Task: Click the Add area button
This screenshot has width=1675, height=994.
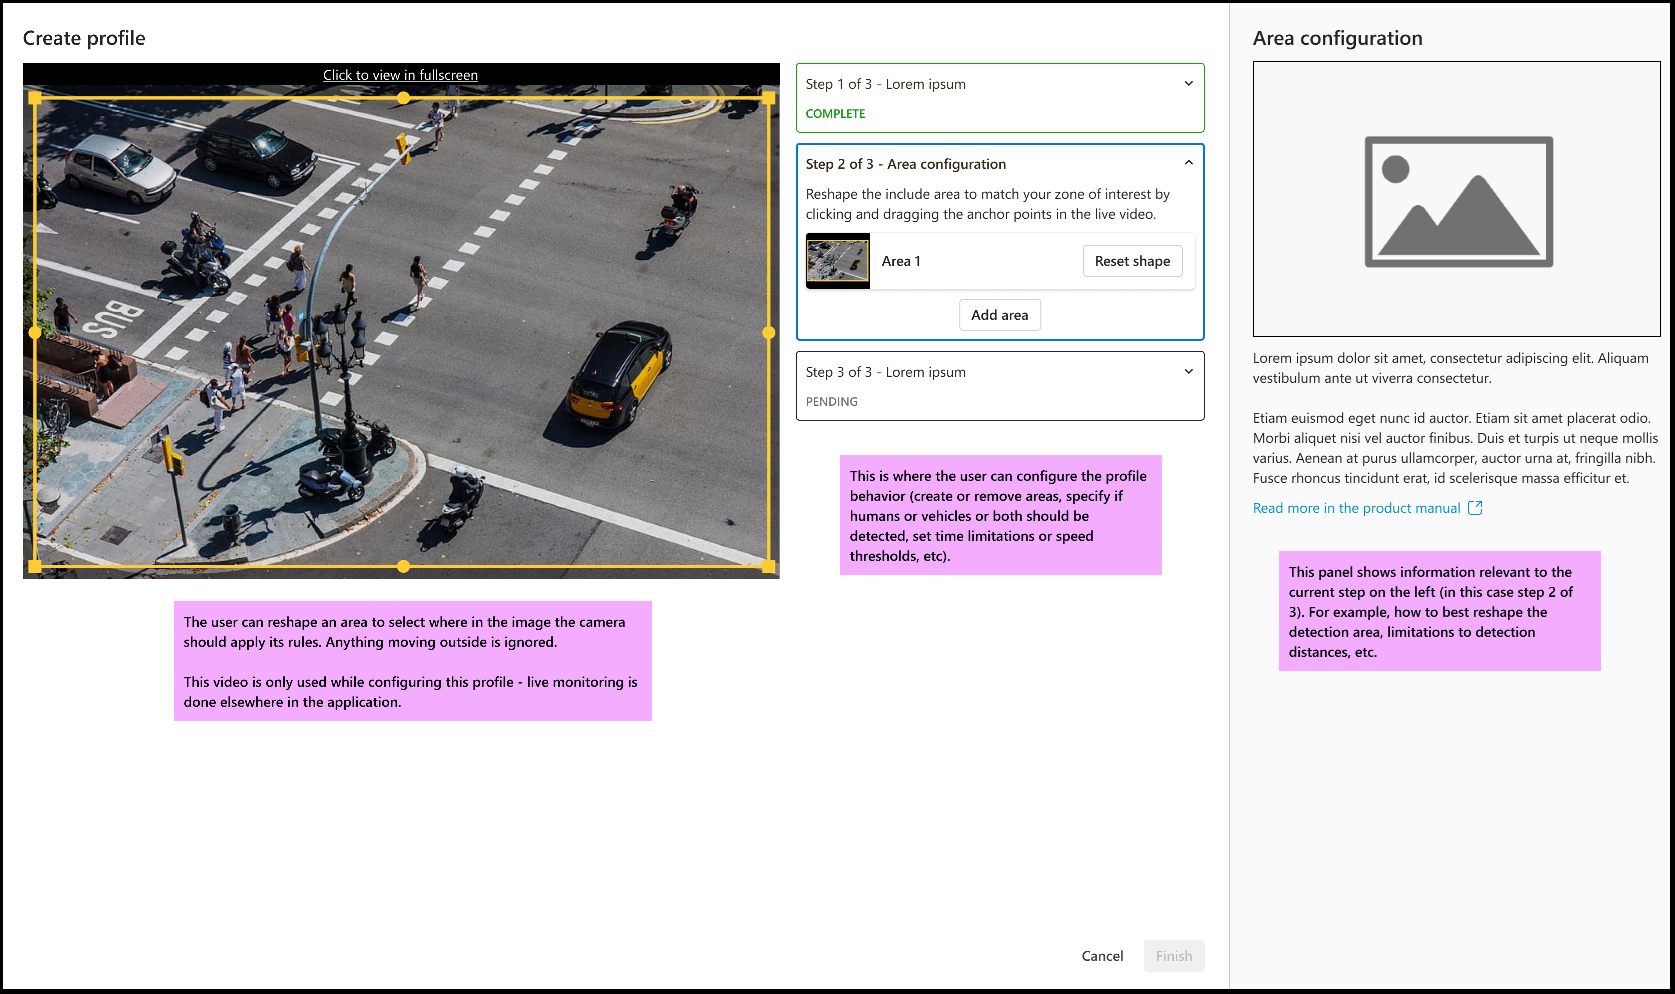Action: [999, 315]
